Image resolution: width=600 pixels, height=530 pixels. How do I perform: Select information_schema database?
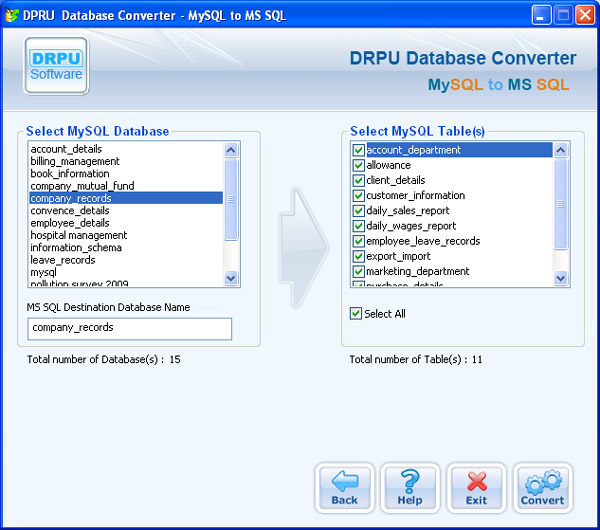pos(126,248)
